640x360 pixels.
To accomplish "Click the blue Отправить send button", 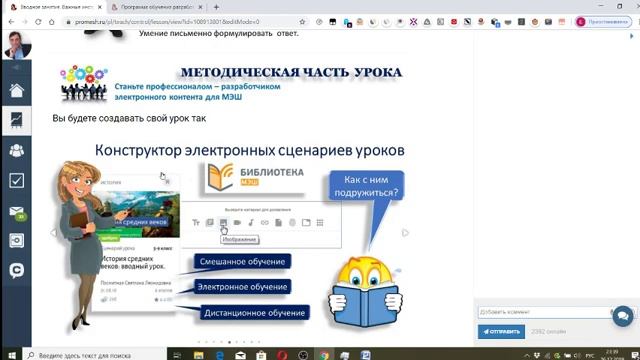I will click(x=501, y=331).
